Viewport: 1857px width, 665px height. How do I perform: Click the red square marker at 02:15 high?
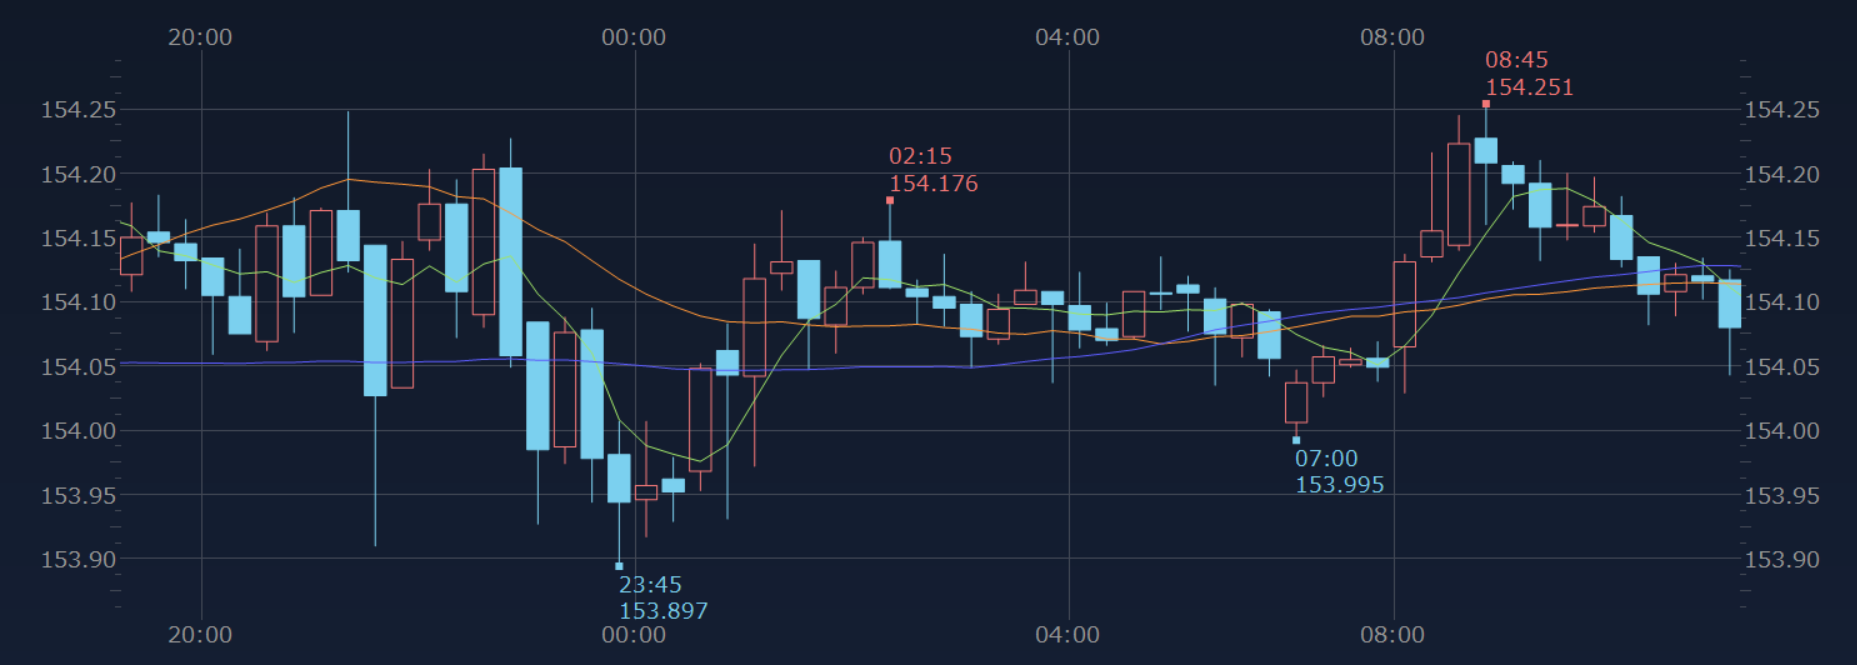[890, 201]
